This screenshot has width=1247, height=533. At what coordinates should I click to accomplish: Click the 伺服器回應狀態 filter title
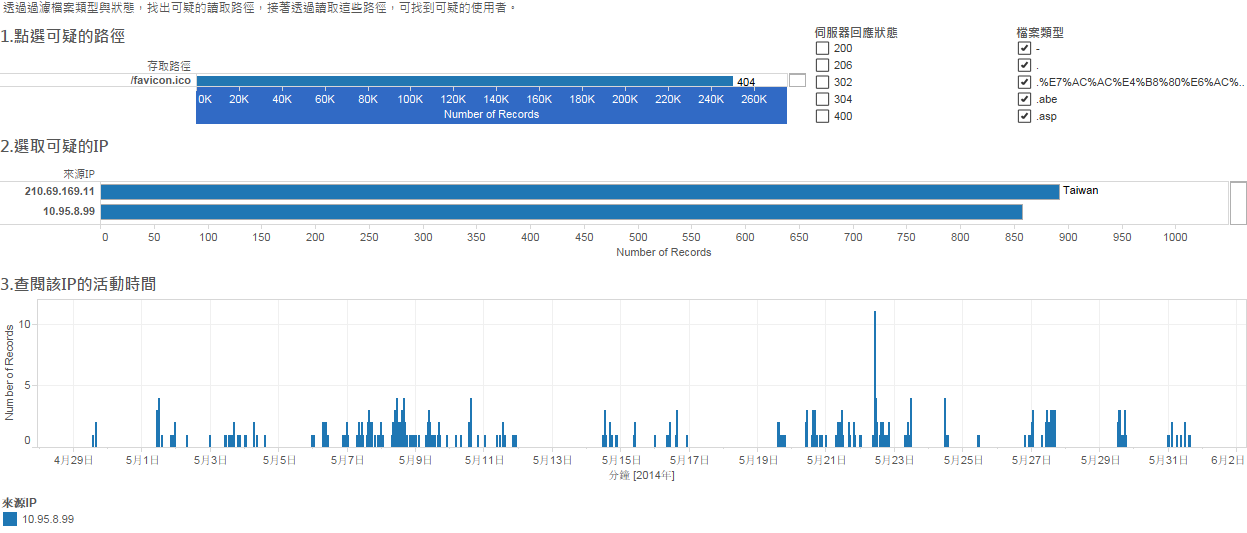click(856, 32)
